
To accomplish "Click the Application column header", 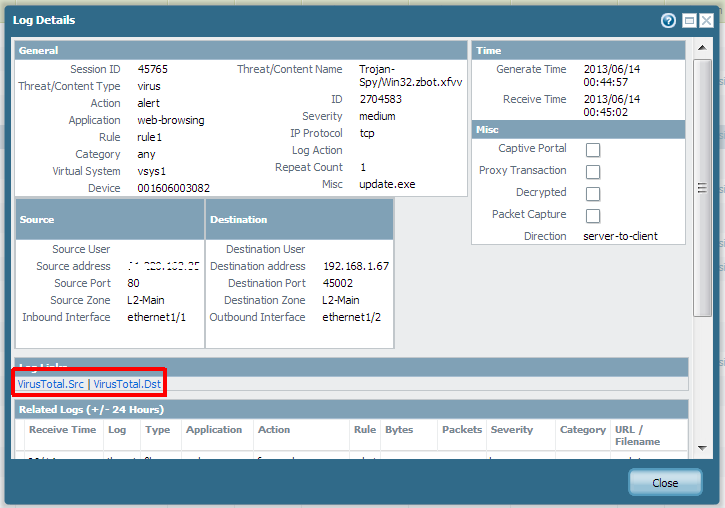I will point(214,430).
